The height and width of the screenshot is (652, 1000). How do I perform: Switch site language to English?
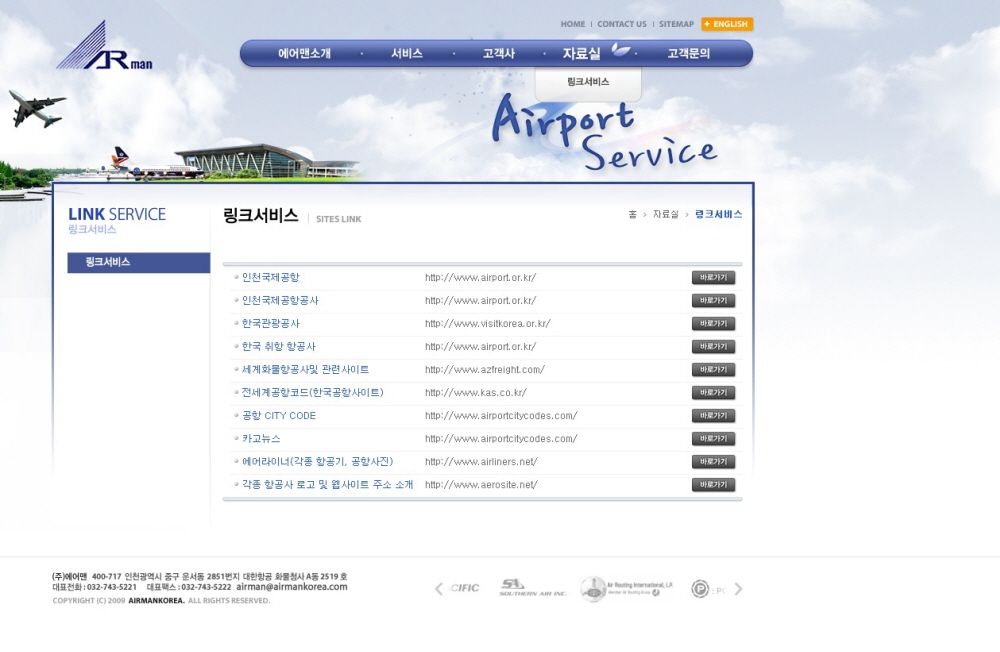point(727,24)
